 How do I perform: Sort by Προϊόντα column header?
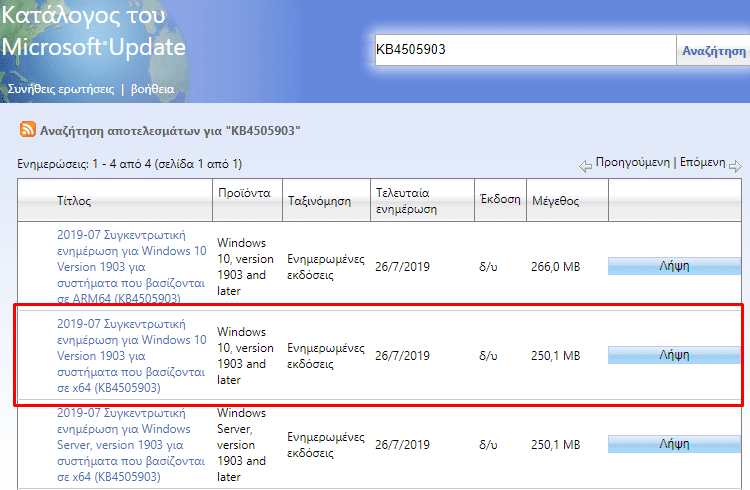pos(244,193)
